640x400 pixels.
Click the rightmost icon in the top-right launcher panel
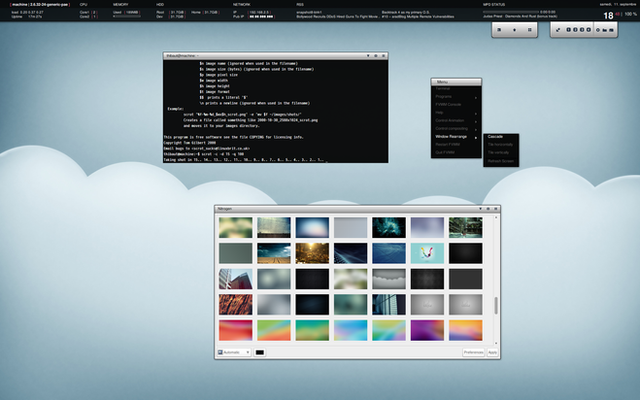click(x=611, y=31)
